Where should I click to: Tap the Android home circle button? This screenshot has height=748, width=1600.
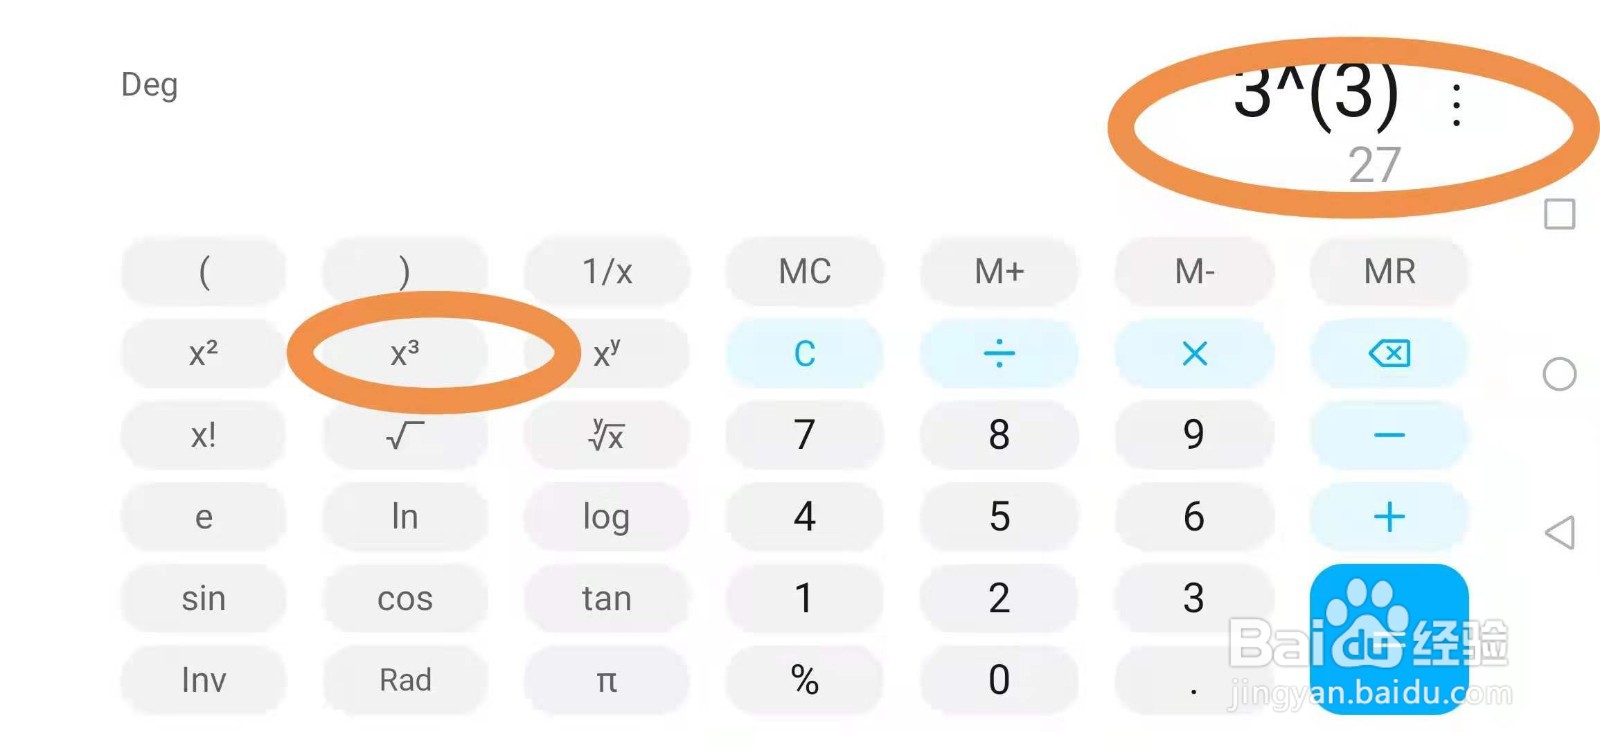coord(1559,374)
